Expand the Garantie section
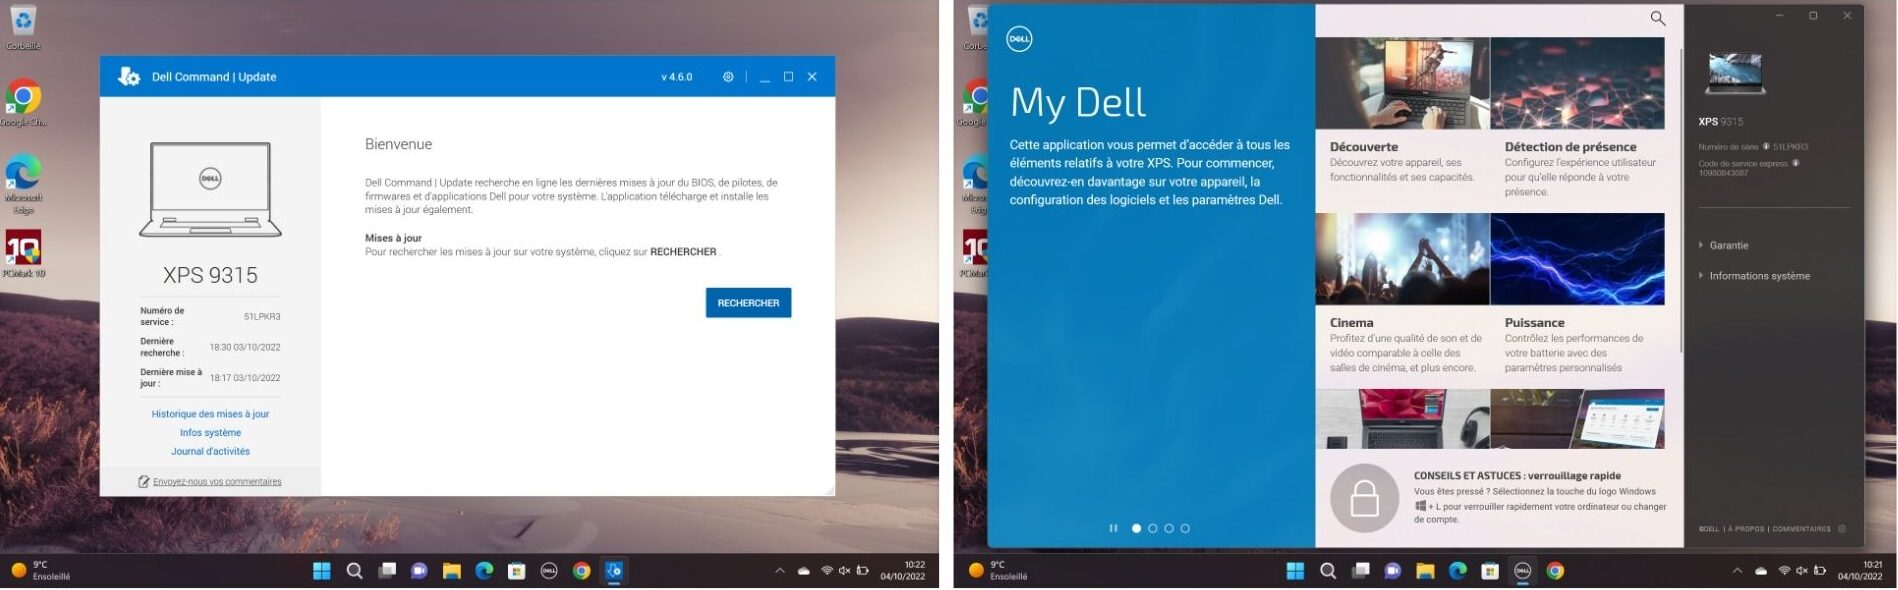The width and height of the screenshot is (1898, 590). [1728, 245]
